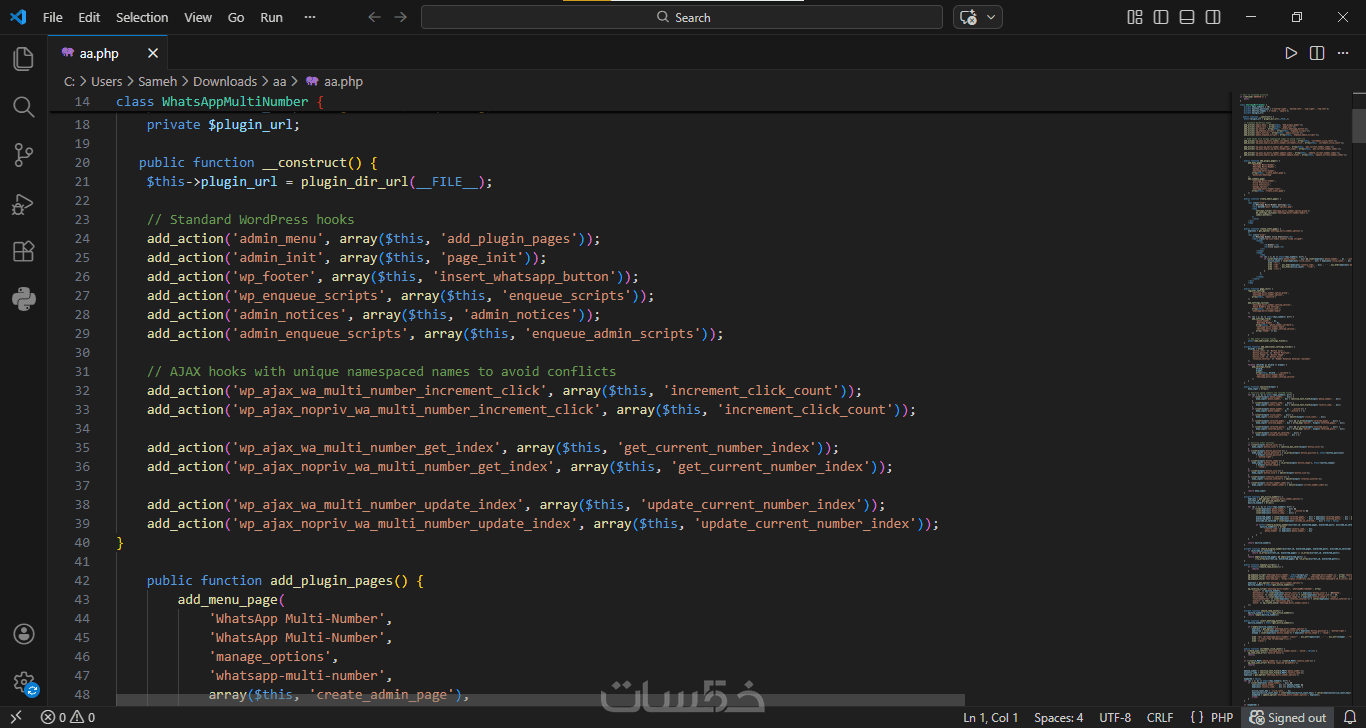Screen dimensions: 1366x728
Task: Click the "Standard WordPress hooks" comment
Action: tap(250, 219)
